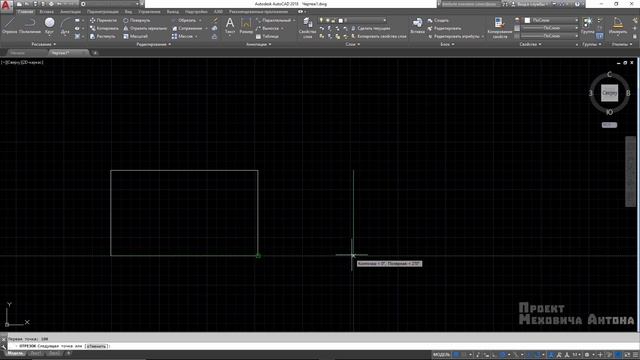Open the Вставка ribbon tab
The height and width of the screenshot is (360, 640).
[47, 12]
